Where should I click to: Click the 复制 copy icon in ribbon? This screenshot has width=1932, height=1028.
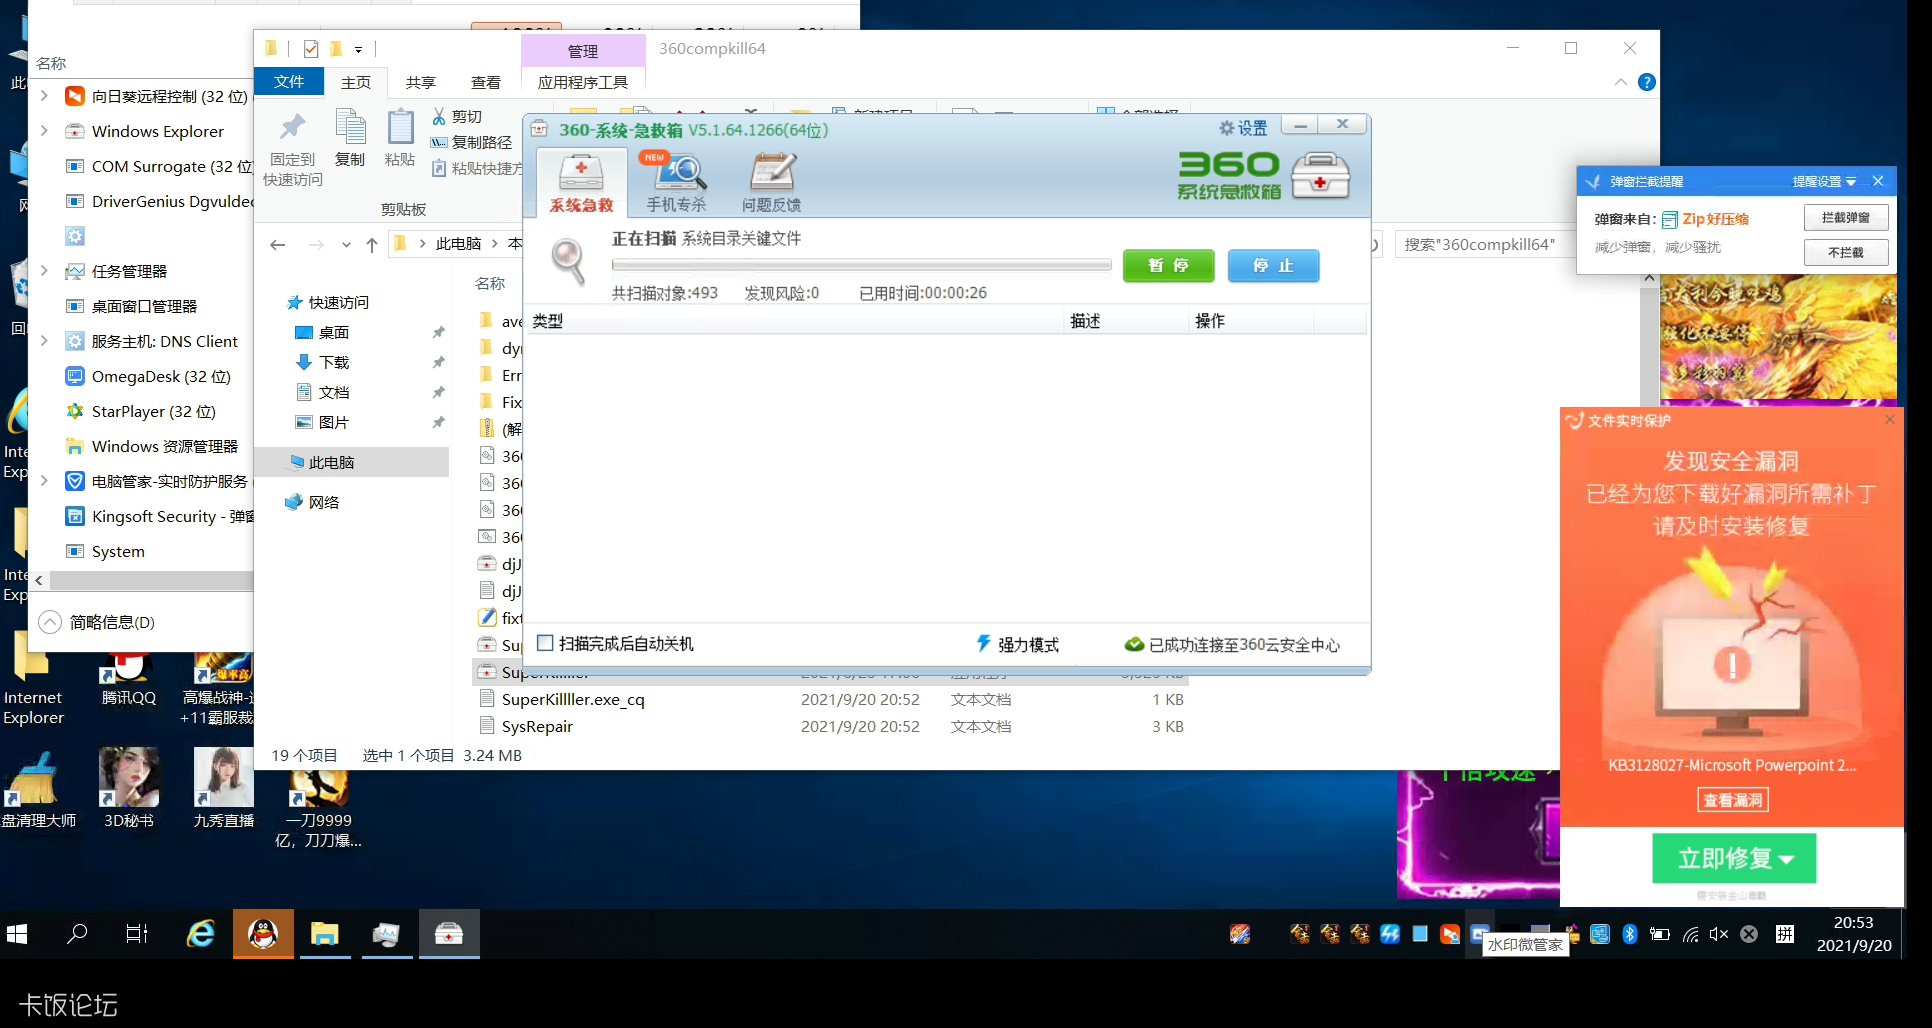[350, 127]
